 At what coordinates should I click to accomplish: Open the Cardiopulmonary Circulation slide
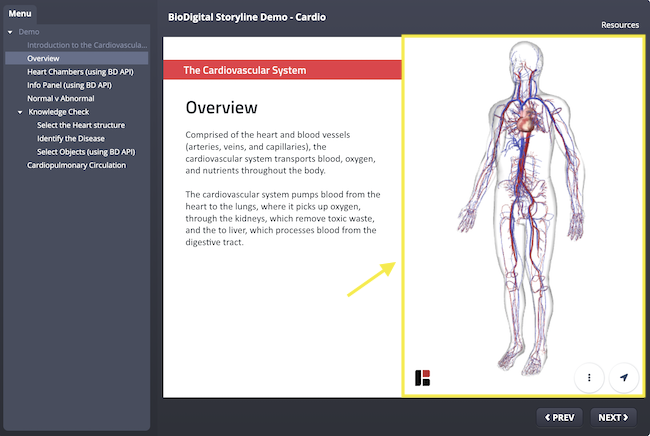coord(76,165)
